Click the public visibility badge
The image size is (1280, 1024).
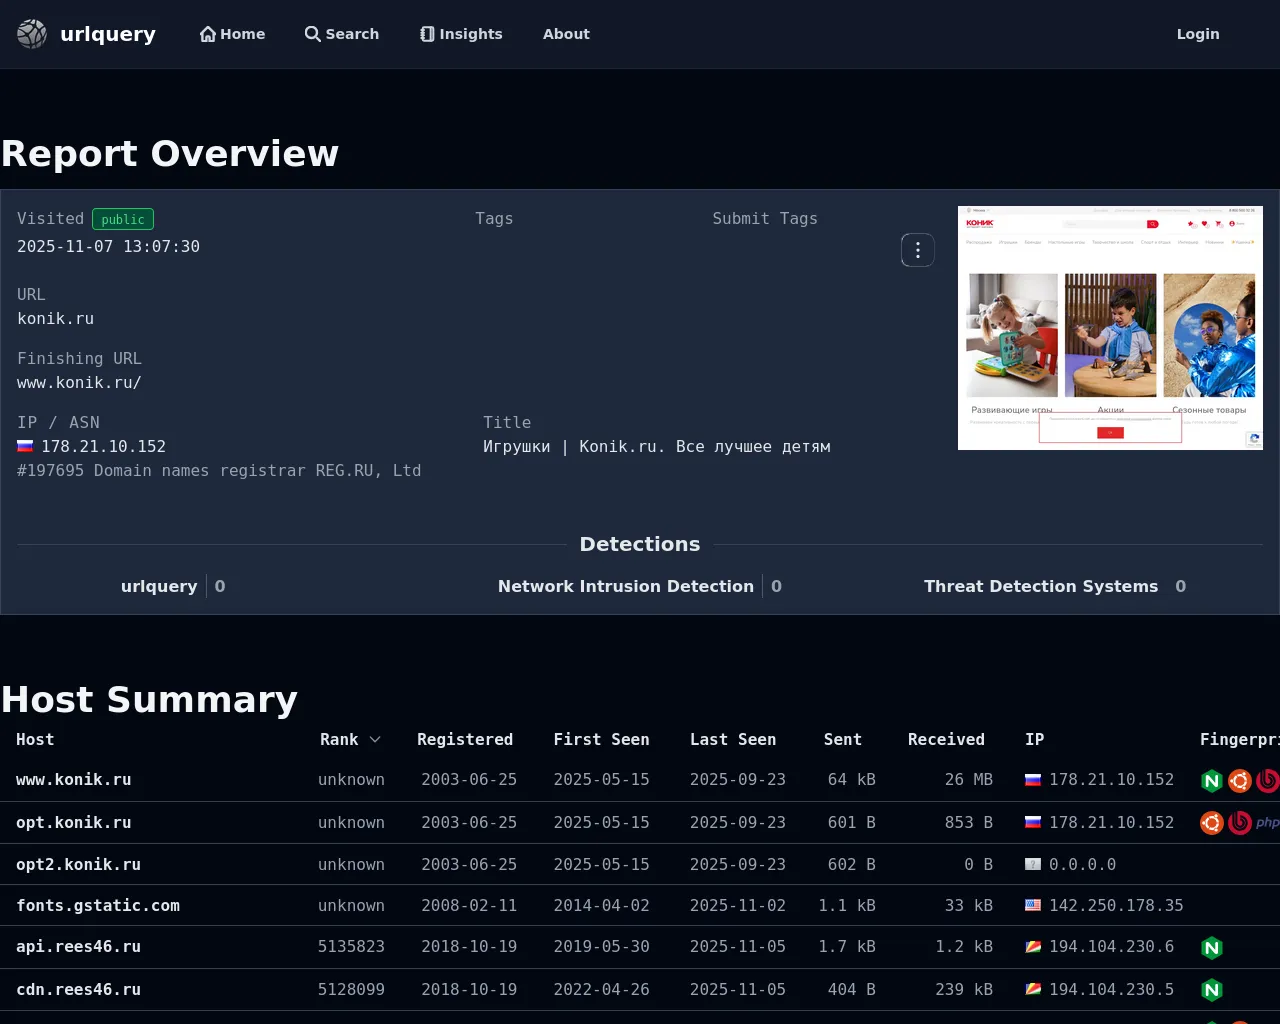123,219
